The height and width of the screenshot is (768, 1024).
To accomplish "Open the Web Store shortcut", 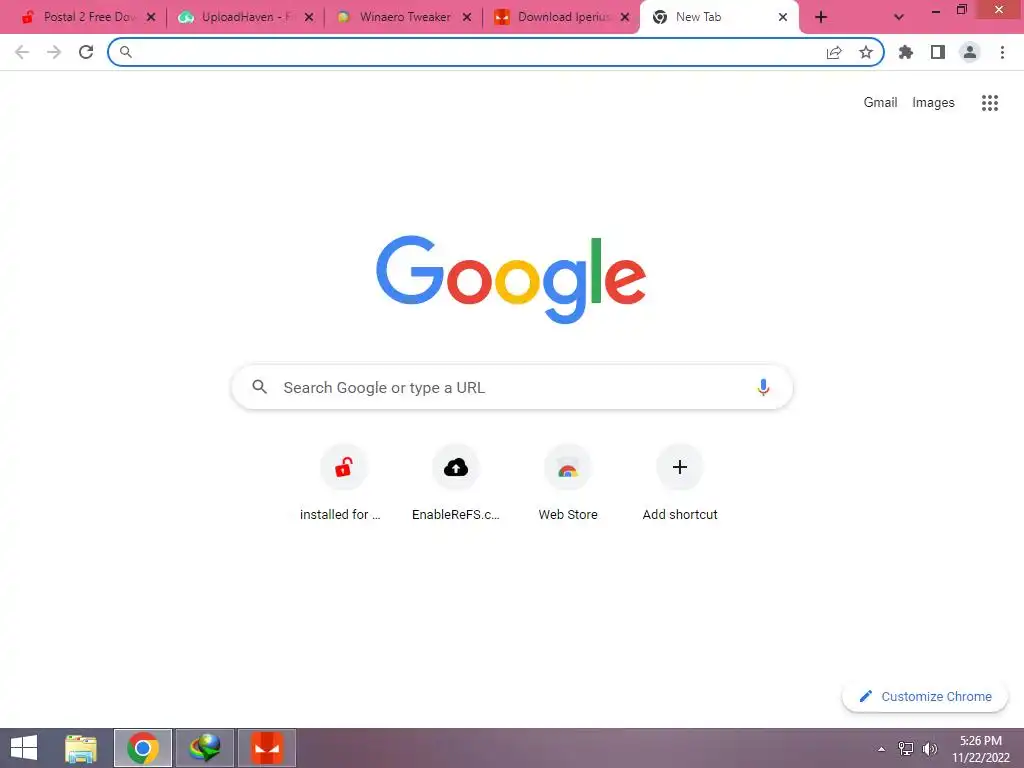I will pyautogui.click(x=568, y=483).
